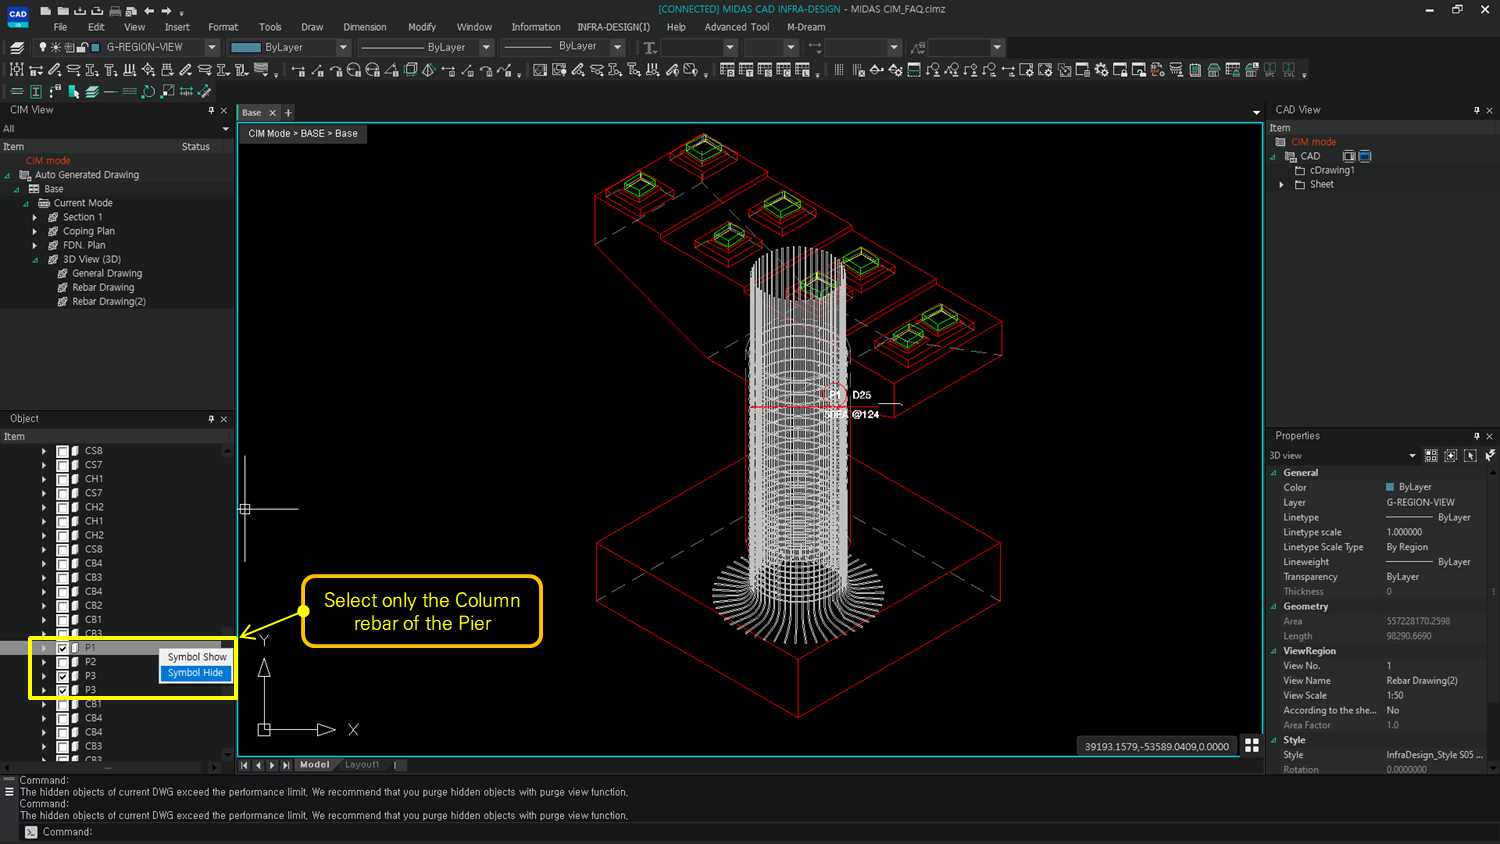Click the table creation icon in the toolbar

725,70
